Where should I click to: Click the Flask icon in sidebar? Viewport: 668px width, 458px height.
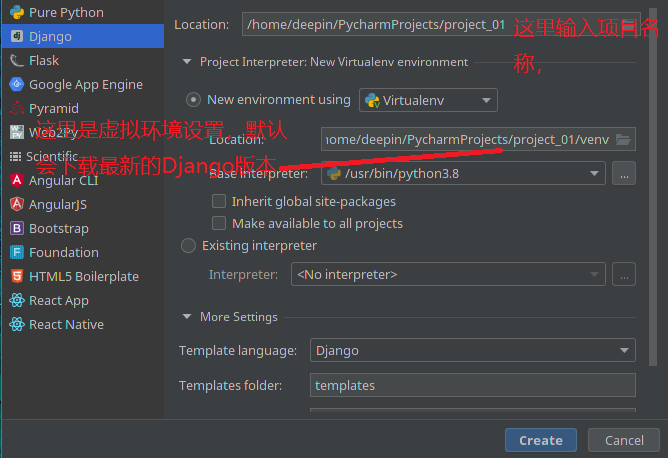[x=17, y=60]
